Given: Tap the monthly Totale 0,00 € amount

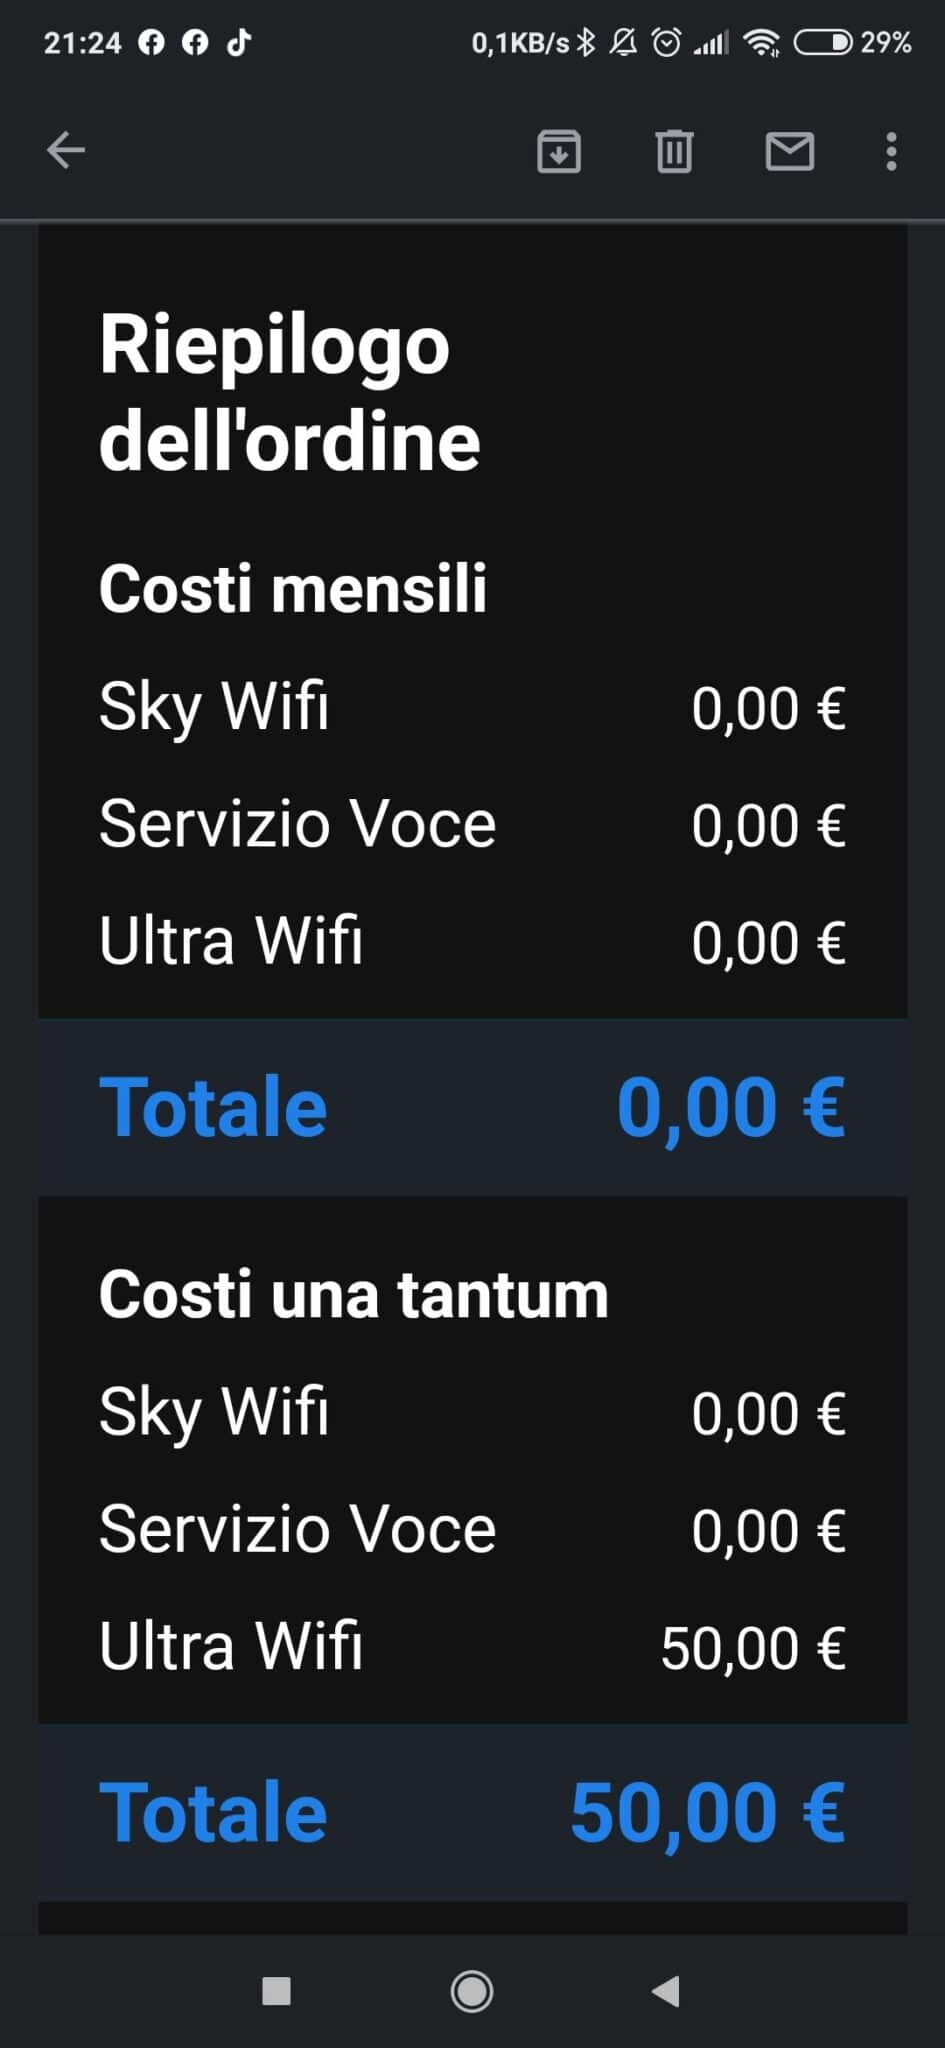Looking at the screenshot, I should tap(731, 1107).
